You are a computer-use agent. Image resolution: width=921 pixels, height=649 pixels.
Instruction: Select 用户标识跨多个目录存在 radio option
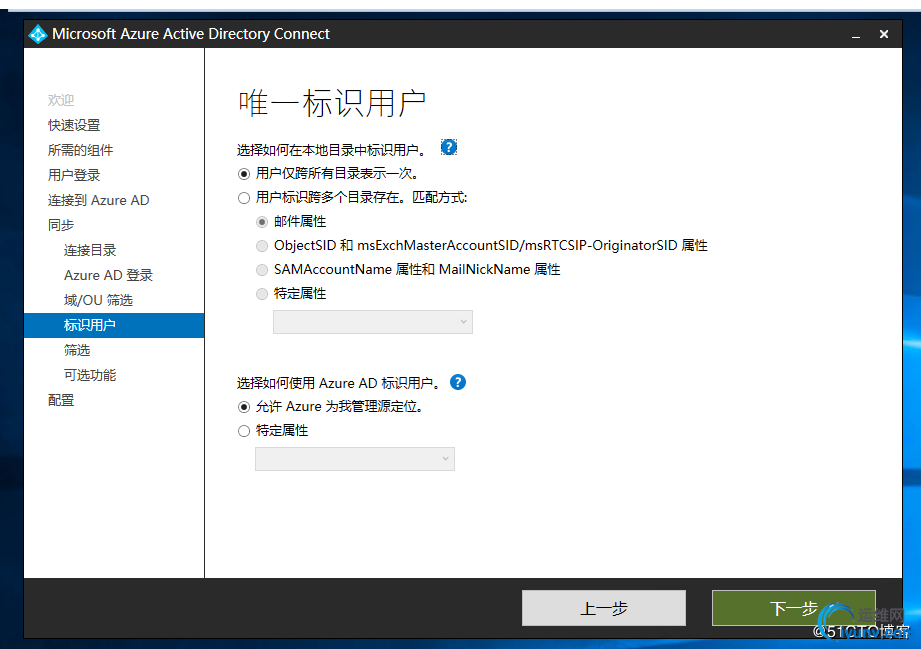(x=244, y=199)
